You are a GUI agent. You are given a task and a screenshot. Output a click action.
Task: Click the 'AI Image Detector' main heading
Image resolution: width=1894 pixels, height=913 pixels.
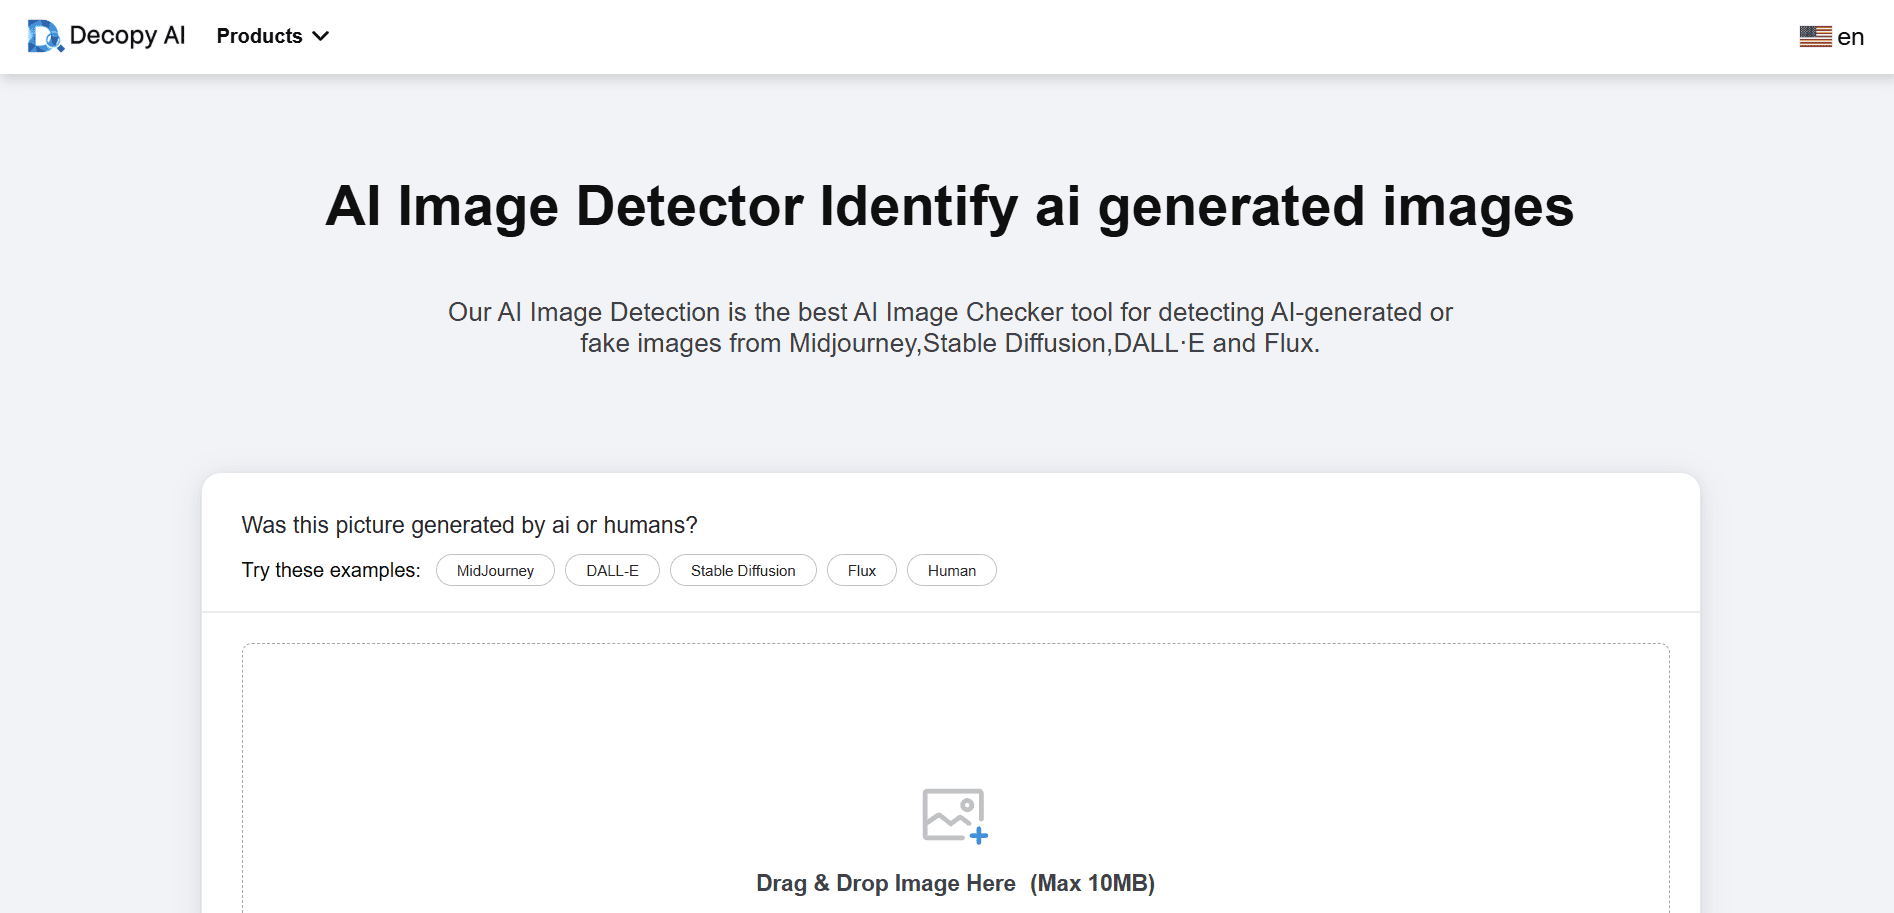tap(949, 207)
